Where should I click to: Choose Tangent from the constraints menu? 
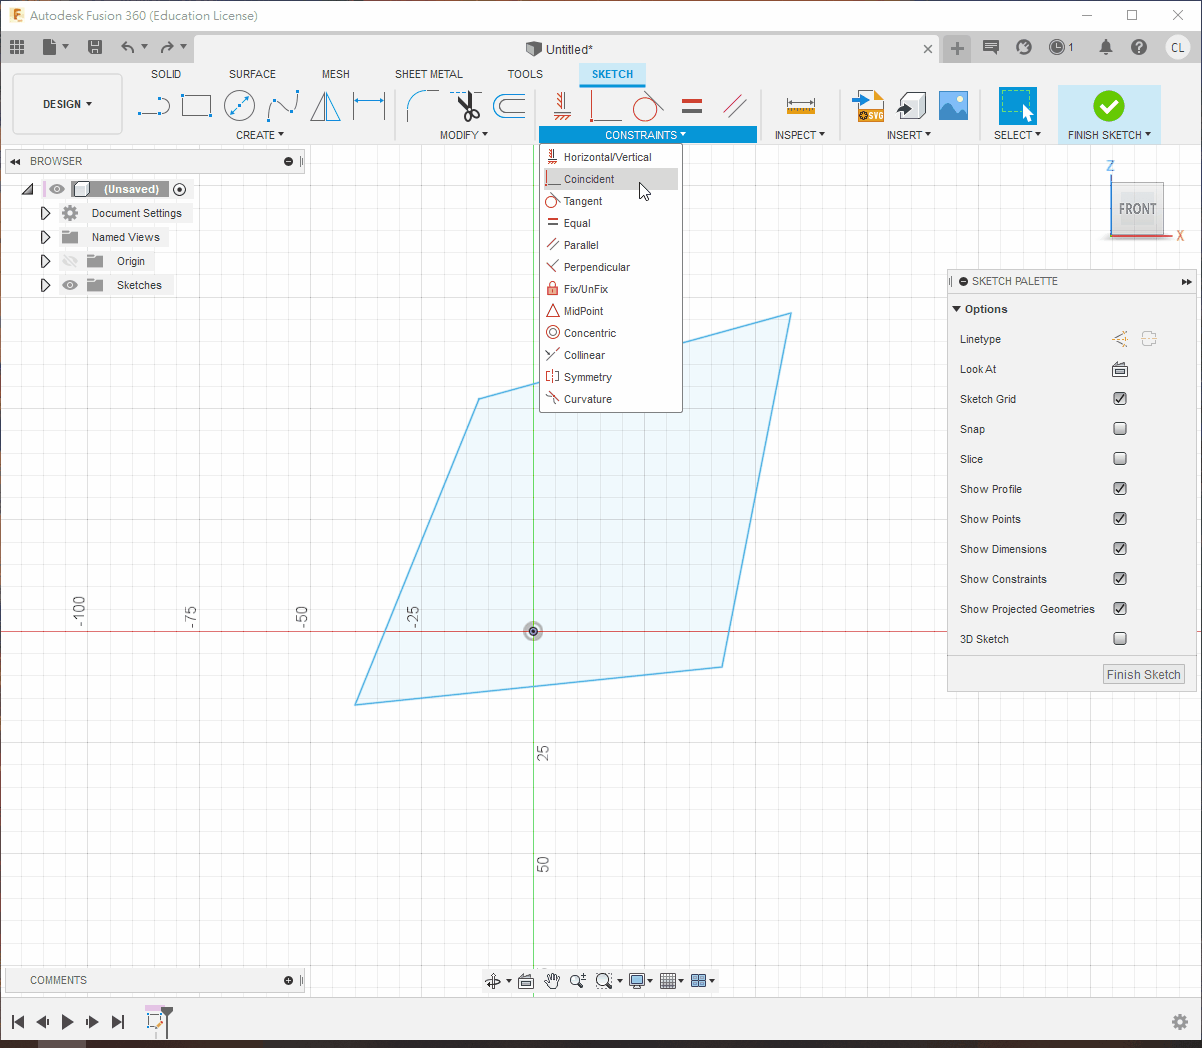[x=583, y=201]
